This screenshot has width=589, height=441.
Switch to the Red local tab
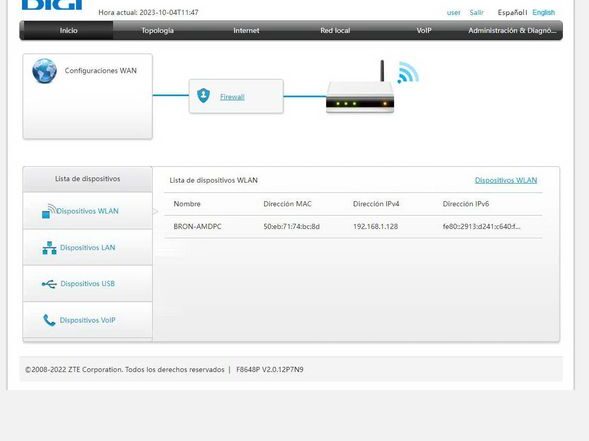click(335, 30)
